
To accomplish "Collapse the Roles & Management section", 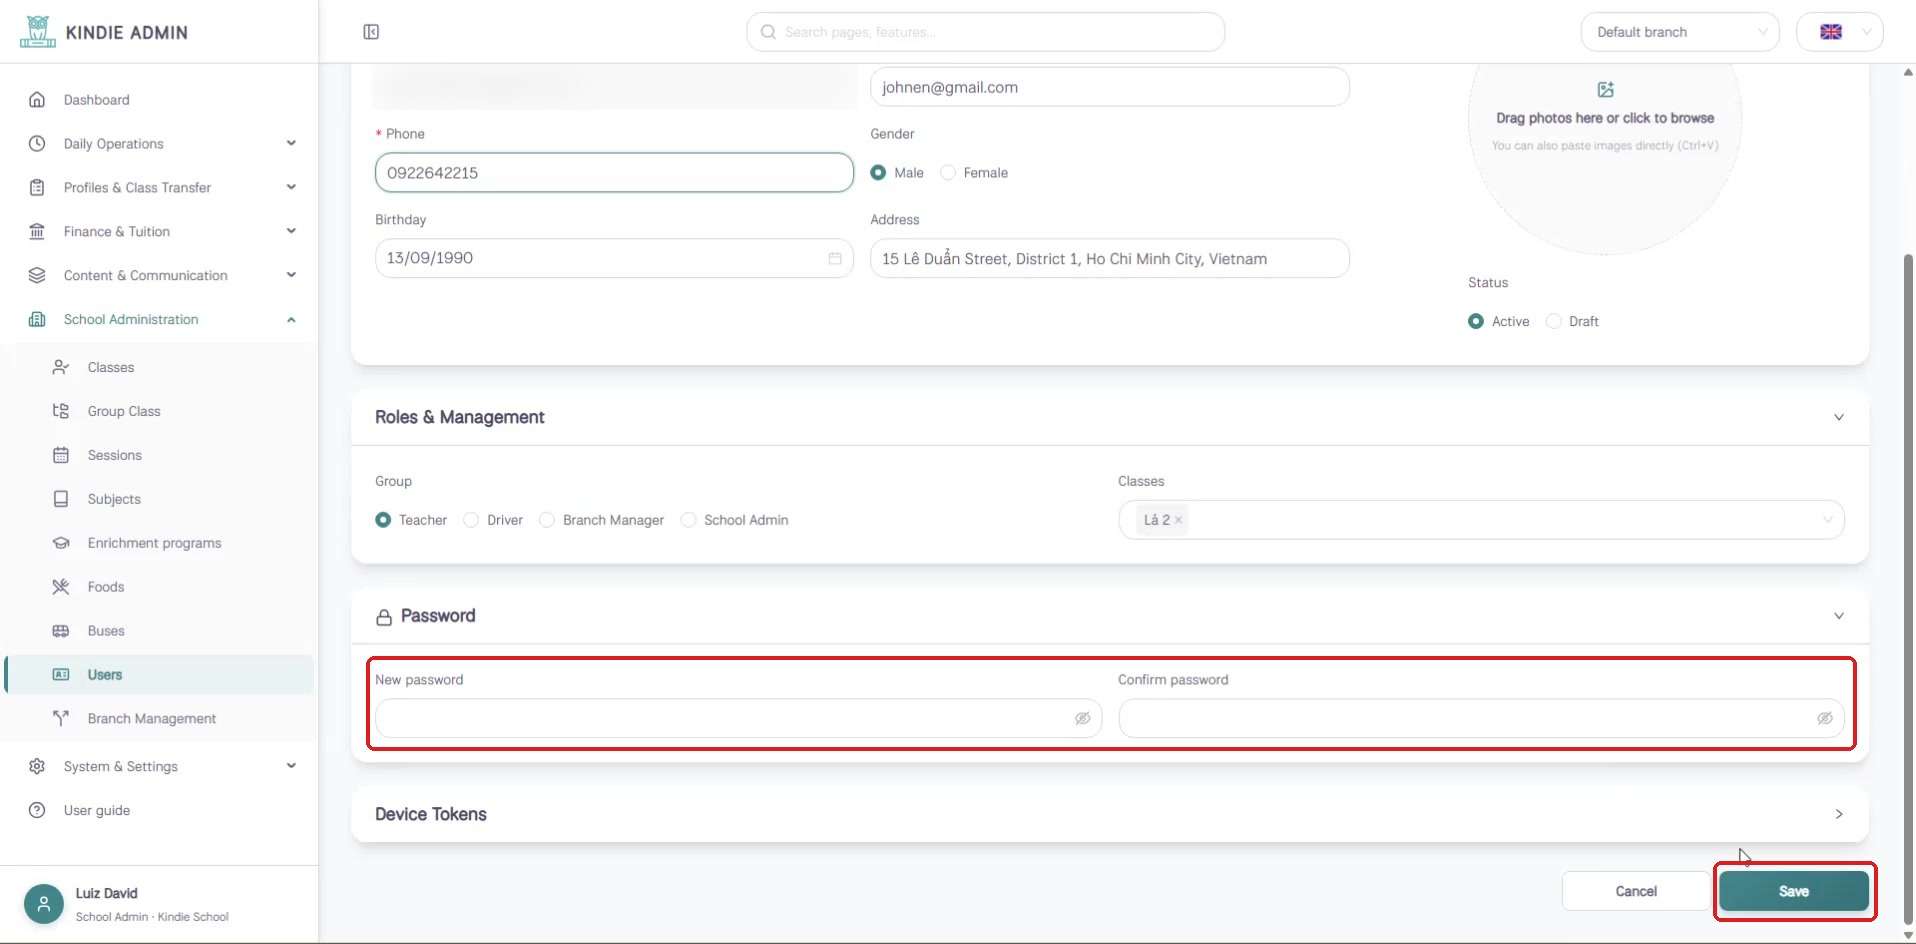I will click(x=1839, y=418).
